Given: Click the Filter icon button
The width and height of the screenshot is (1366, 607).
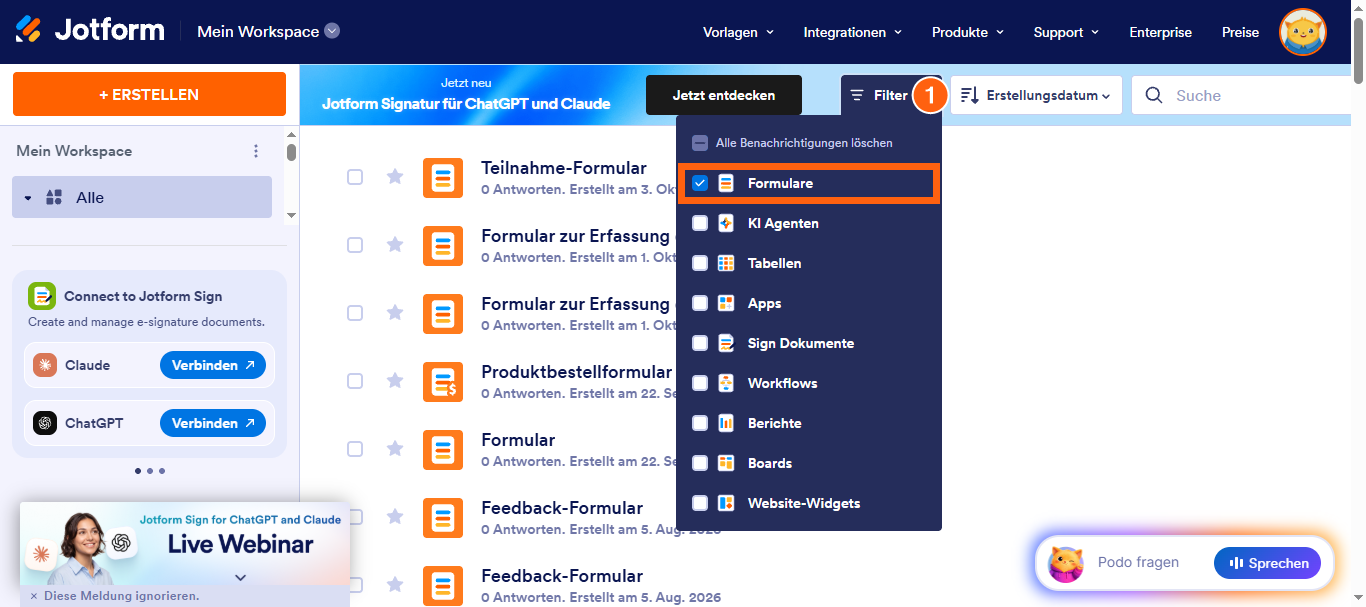Looking at the screenshot, I should [x=857, y=96].
